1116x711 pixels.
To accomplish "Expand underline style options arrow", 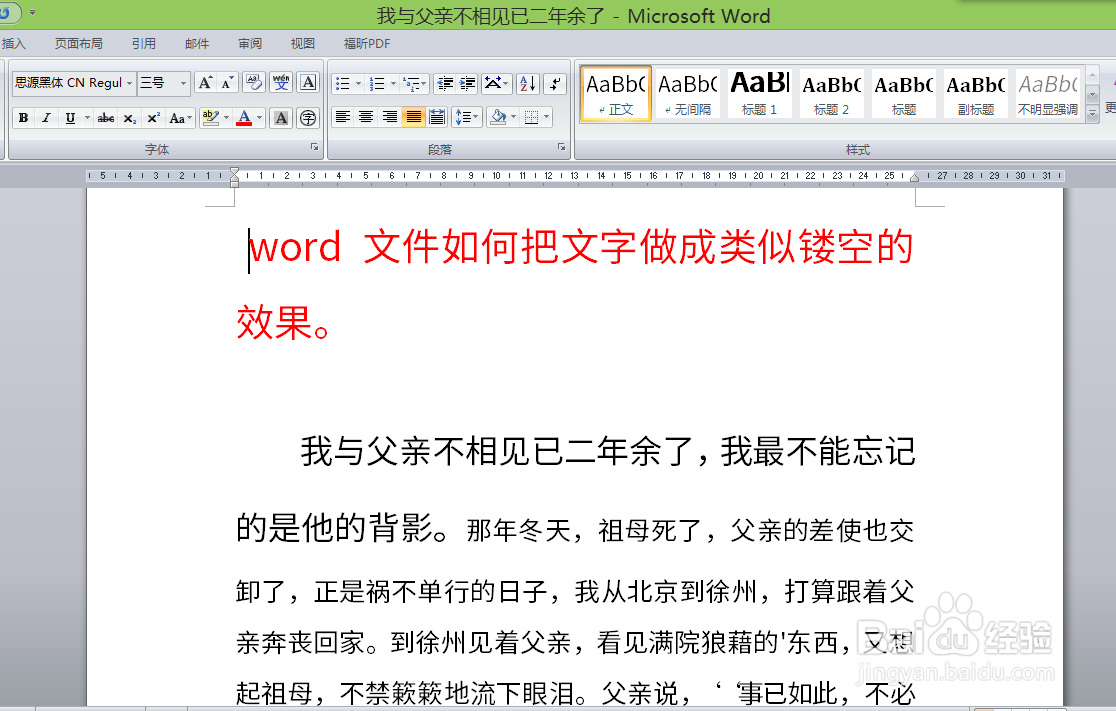I will pos(87,118).
